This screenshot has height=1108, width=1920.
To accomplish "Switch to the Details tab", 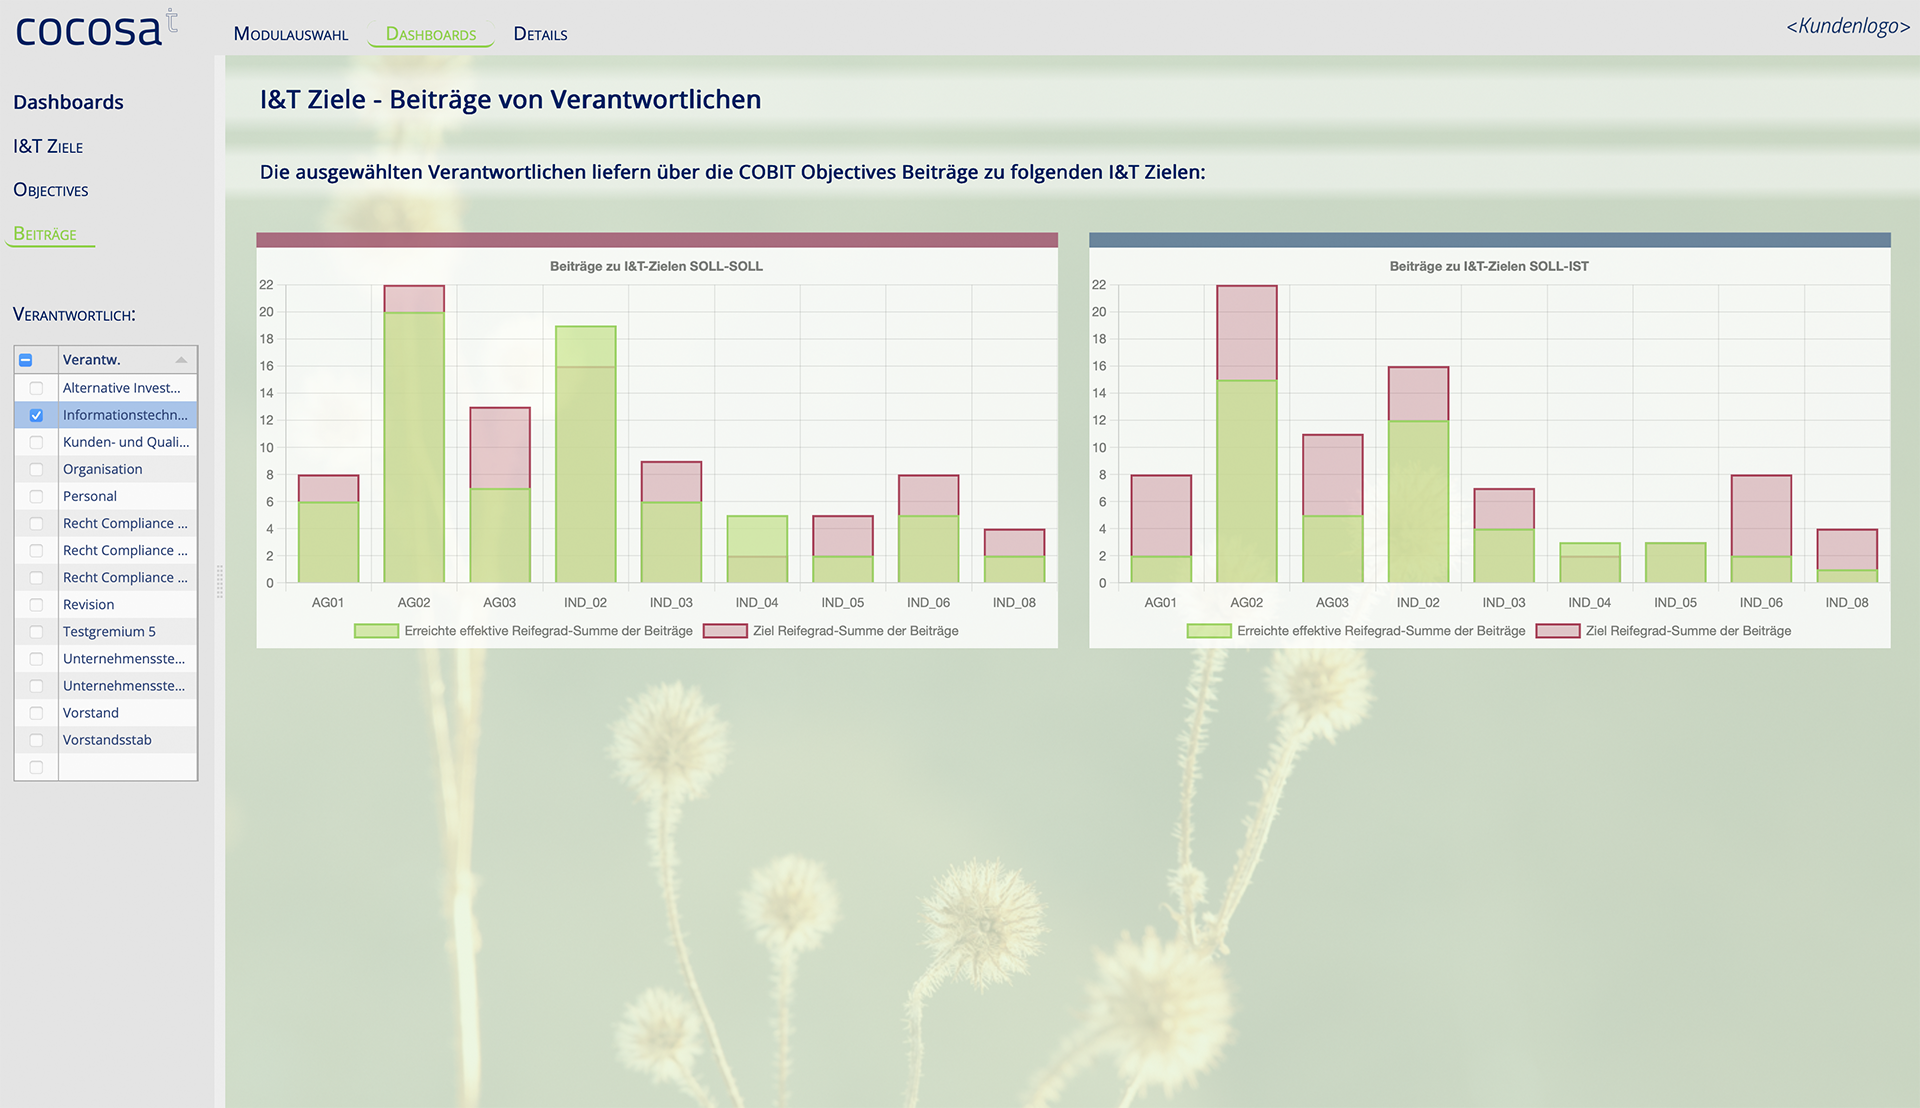I will 540,34.
